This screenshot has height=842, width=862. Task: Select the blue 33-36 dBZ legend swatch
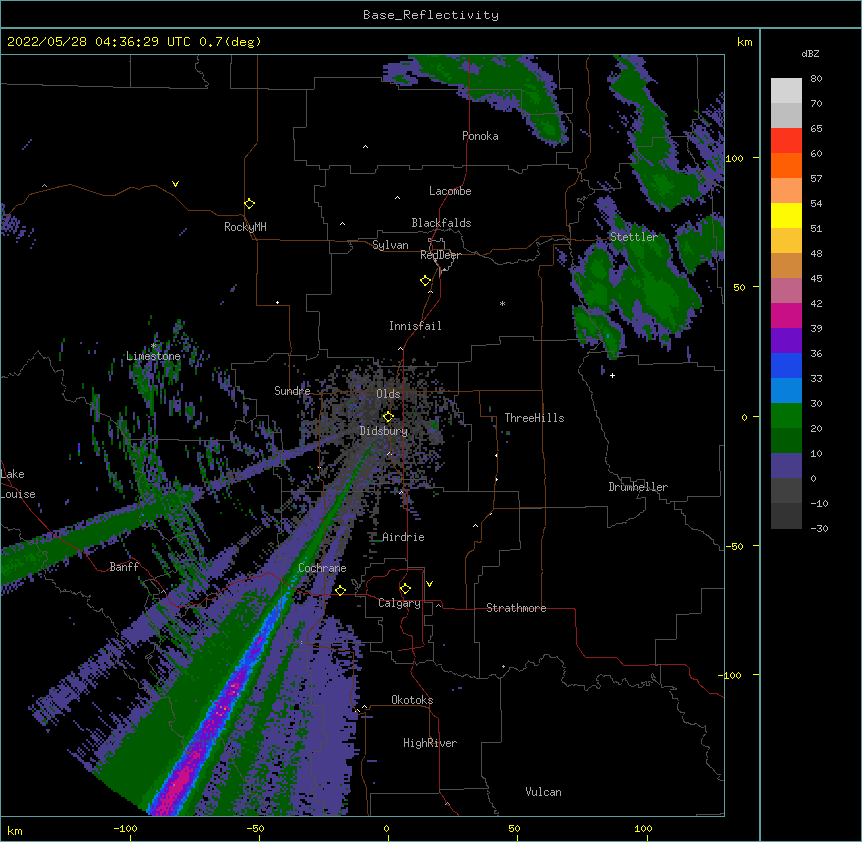(786, 365)
